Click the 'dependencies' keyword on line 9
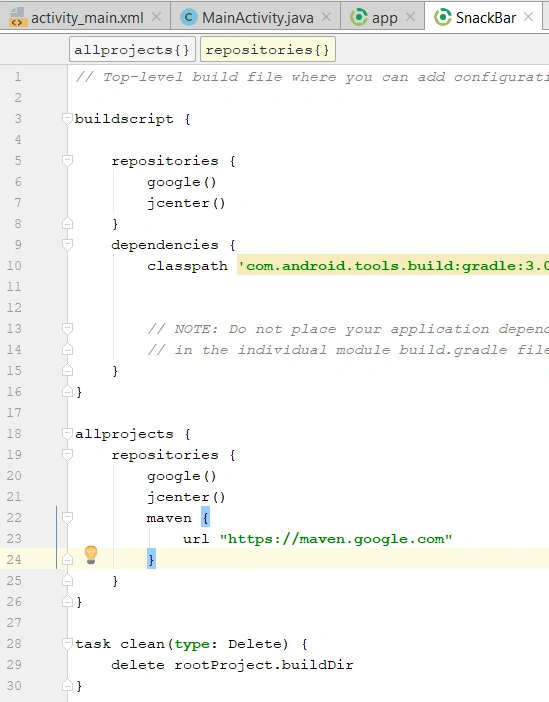 pos(165,245)
